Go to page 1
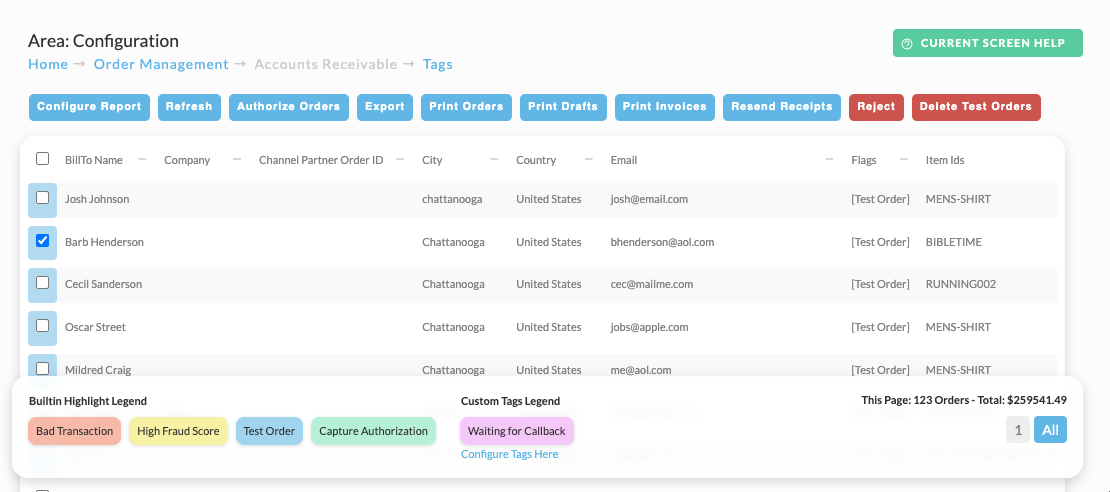The image size is (1110, 492). click(1018, 430)
